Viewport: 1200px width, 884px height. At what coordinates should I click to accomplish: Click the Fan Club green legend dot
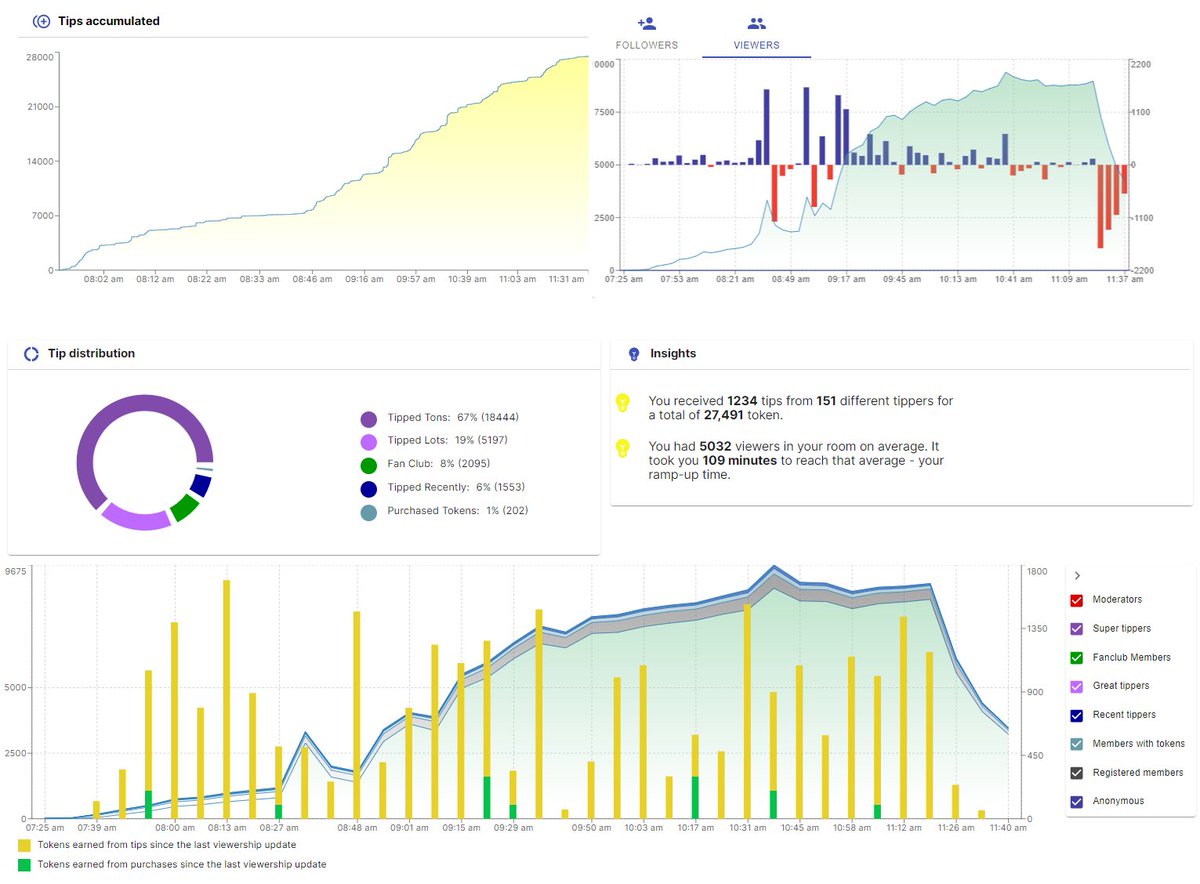pos(369,464)
